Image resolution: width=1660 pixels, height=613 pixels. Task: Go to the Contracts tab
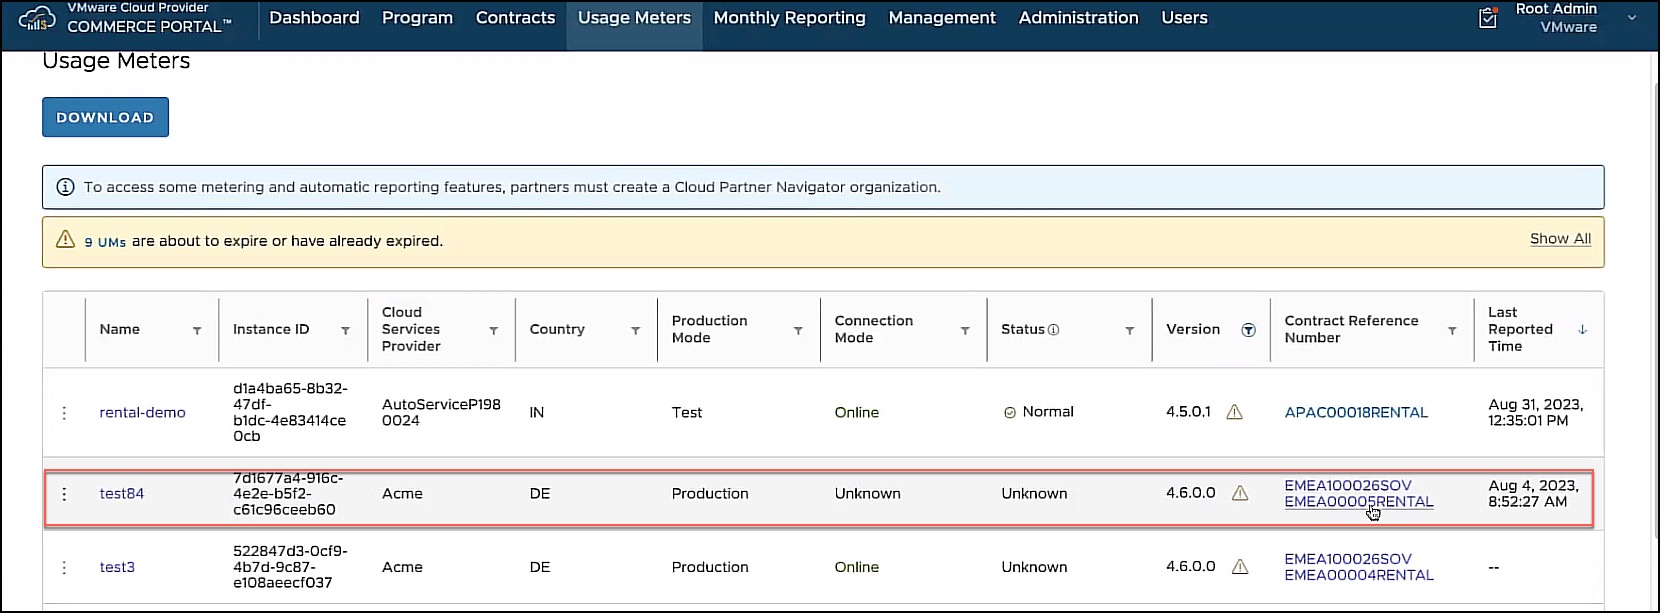515,18
